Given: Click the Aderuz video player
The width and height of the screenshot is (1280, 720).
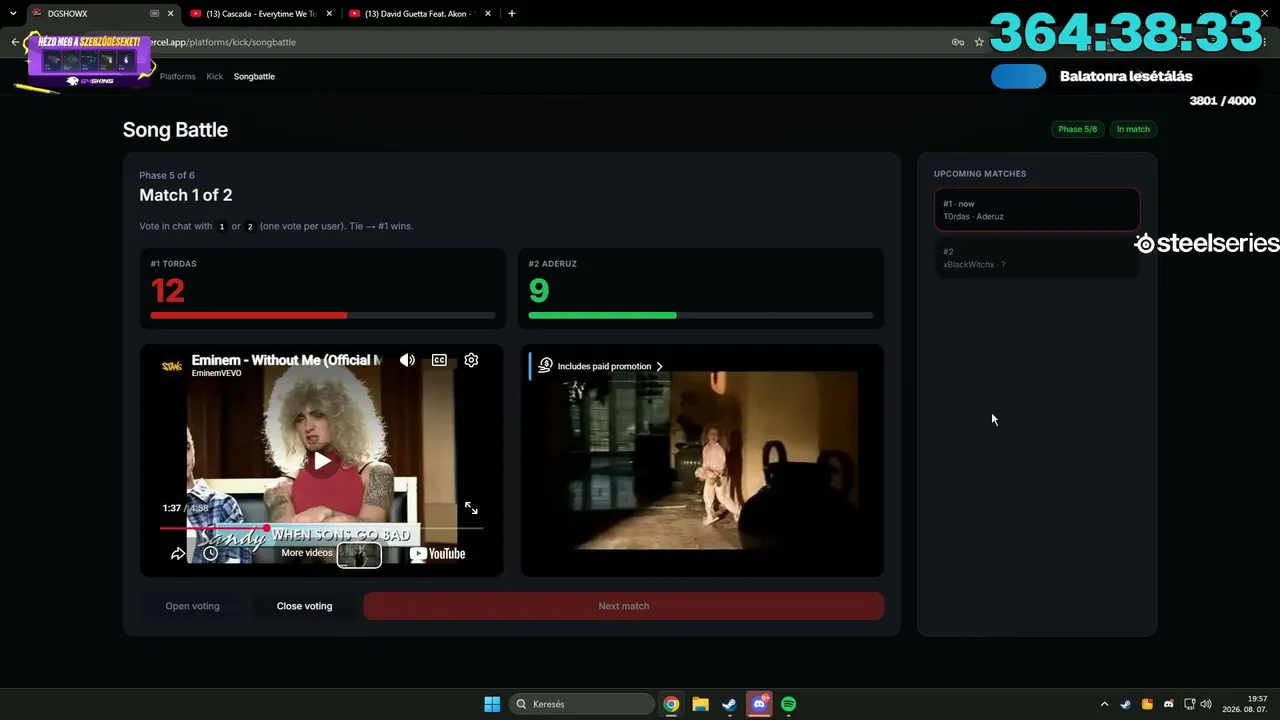Looking at the screenshot, I should (702, 461).
